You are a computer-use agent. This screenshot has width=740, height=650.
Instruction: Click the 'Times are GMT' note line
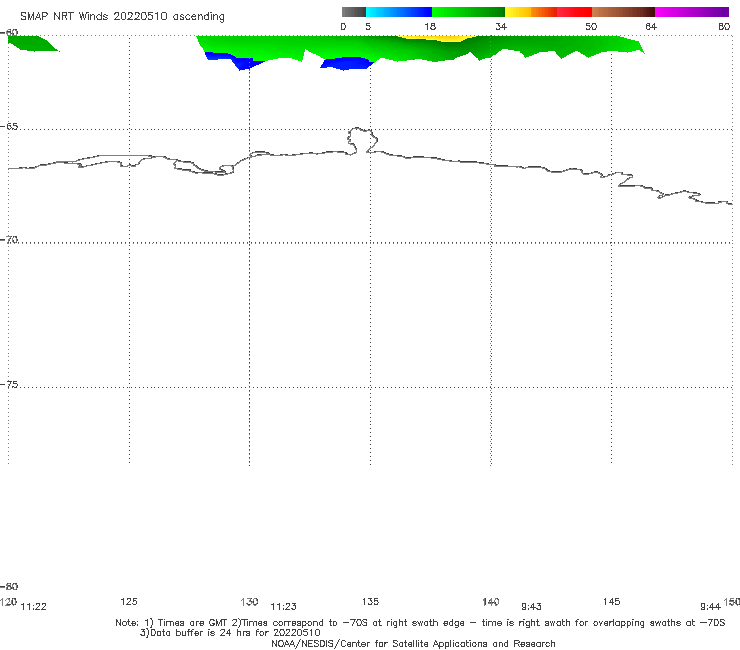click(x=420, y=623)
